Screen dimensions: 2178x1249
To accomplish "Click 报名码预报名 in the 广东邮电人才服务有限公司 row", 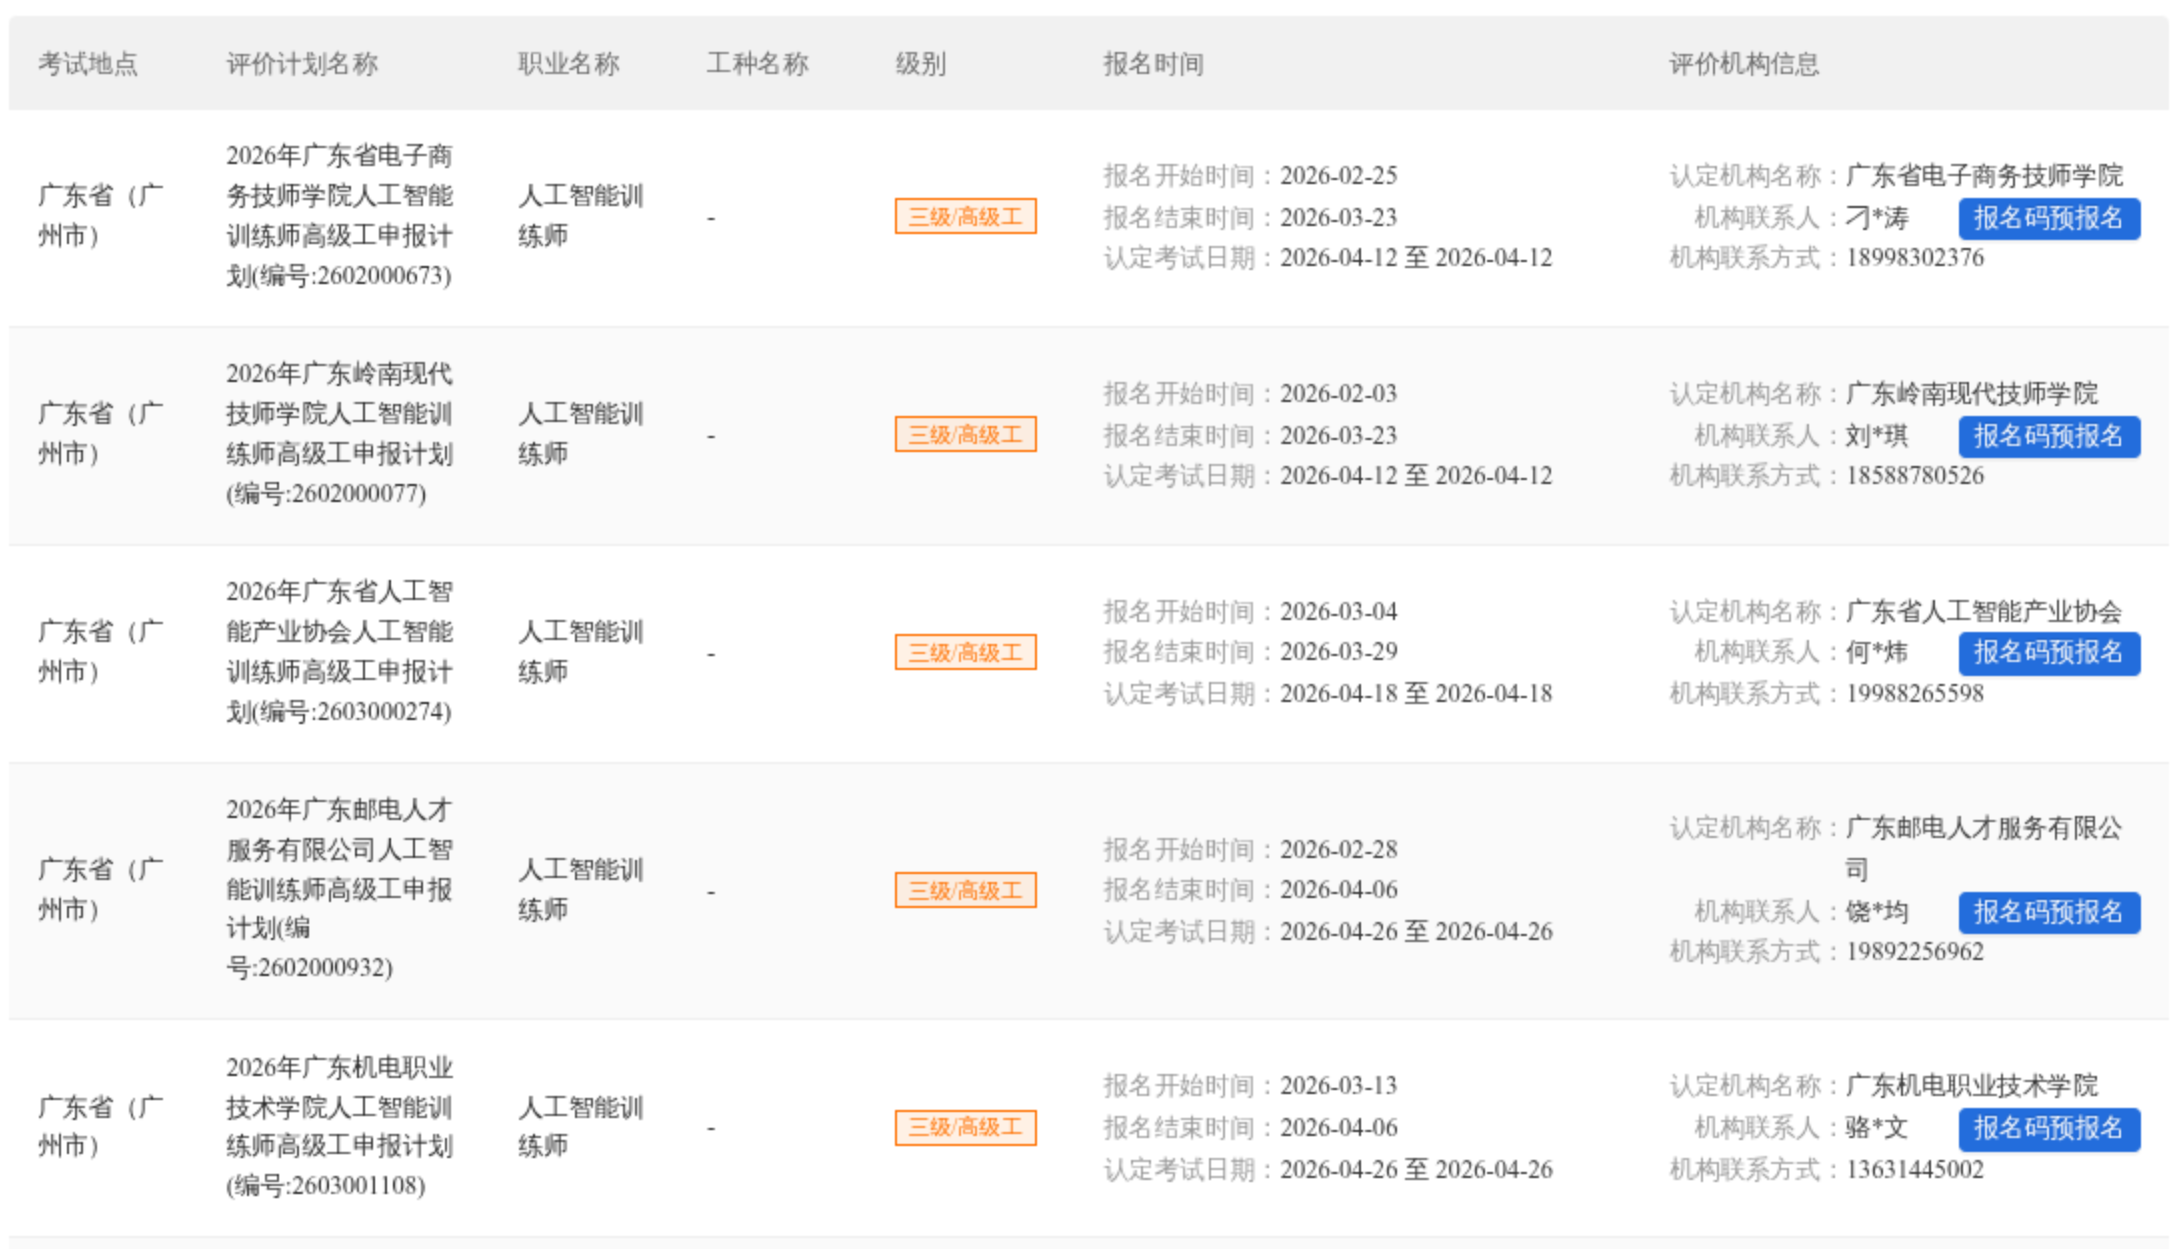I will pyautogui.click(x=2048, y=912).
